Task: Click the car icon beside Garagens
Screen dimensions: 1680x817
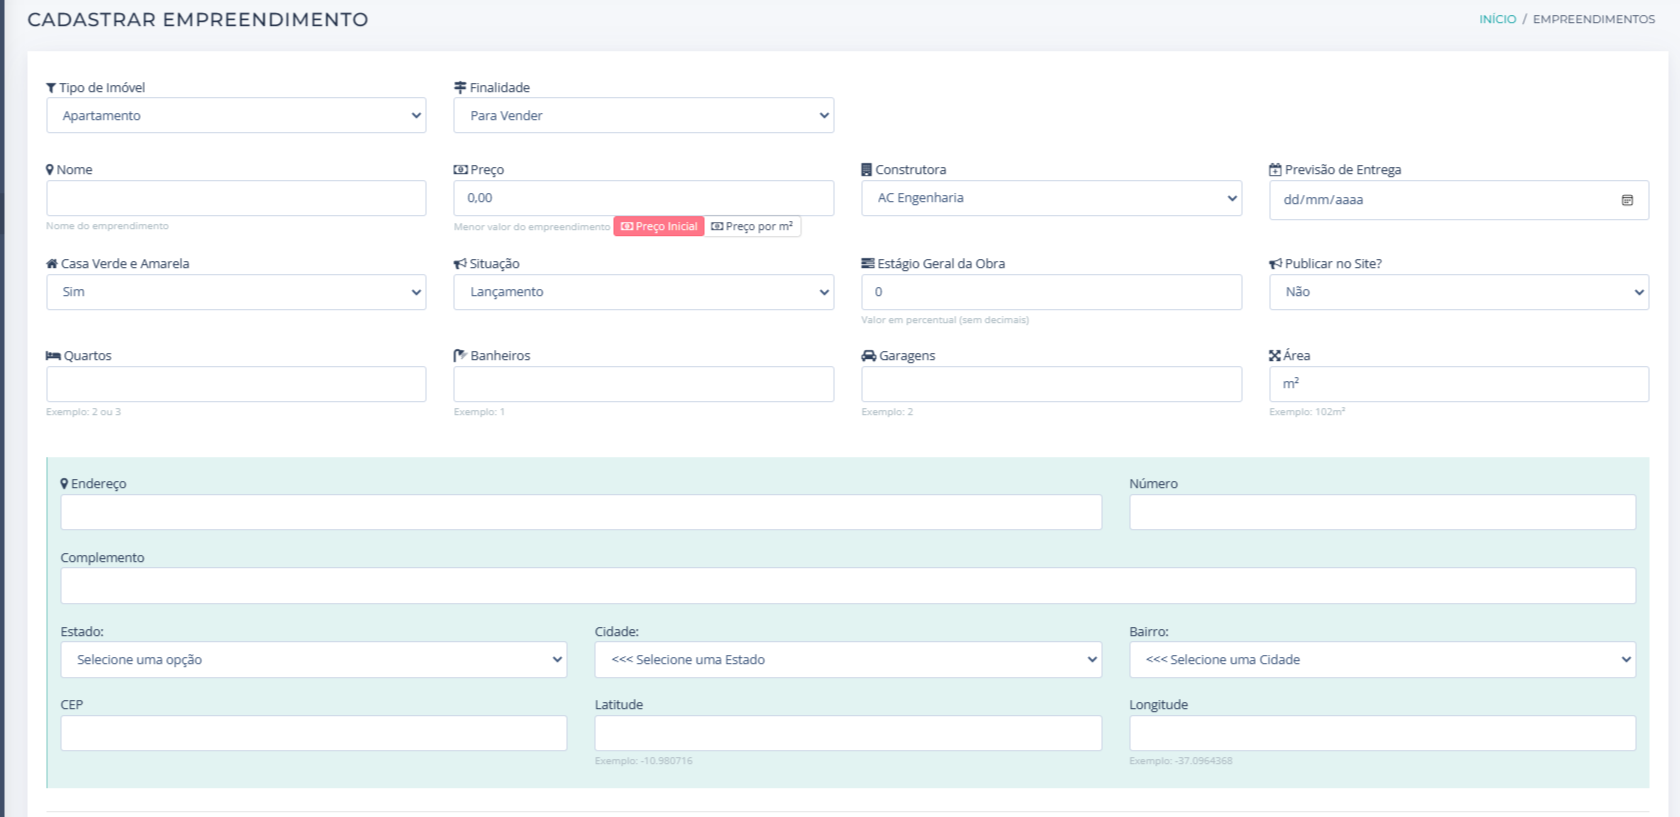Action: (868, 356)
